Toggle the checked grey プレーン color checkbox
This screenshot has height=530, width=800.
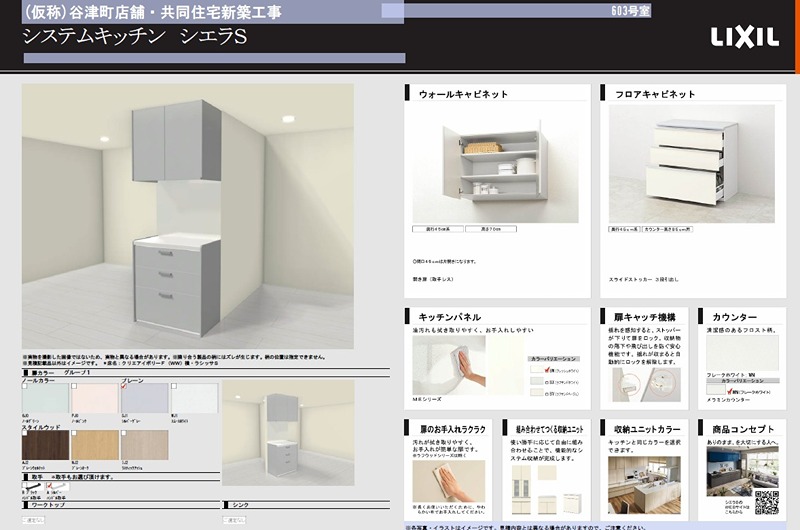click(x=124, y=386)
